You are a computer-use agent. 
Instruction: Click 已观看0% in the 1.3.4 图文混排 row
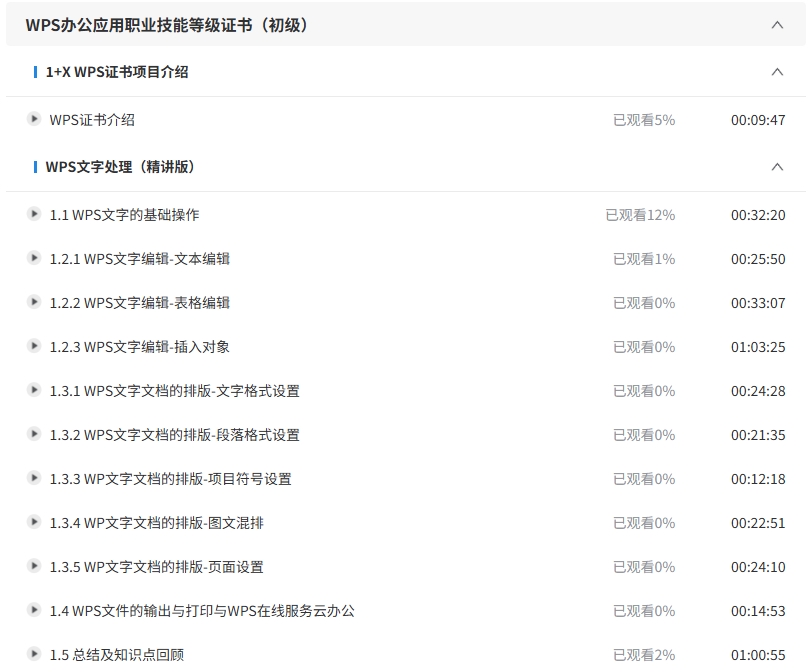(644, 523)
